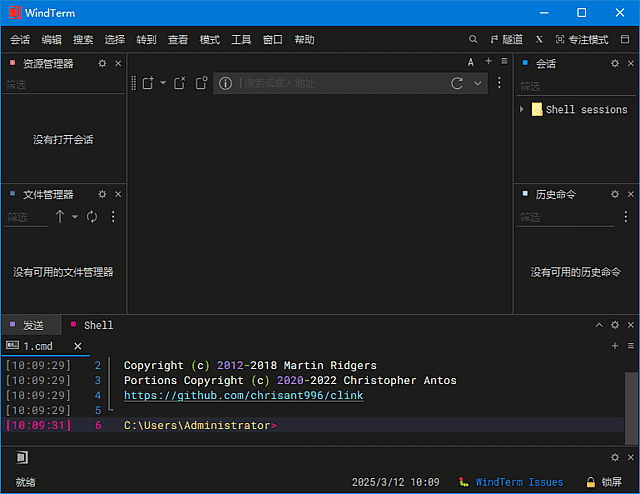Open the center pane tab list menu
Image resolution: width=640 pixels, height=494 pixels.
(504, 61)
